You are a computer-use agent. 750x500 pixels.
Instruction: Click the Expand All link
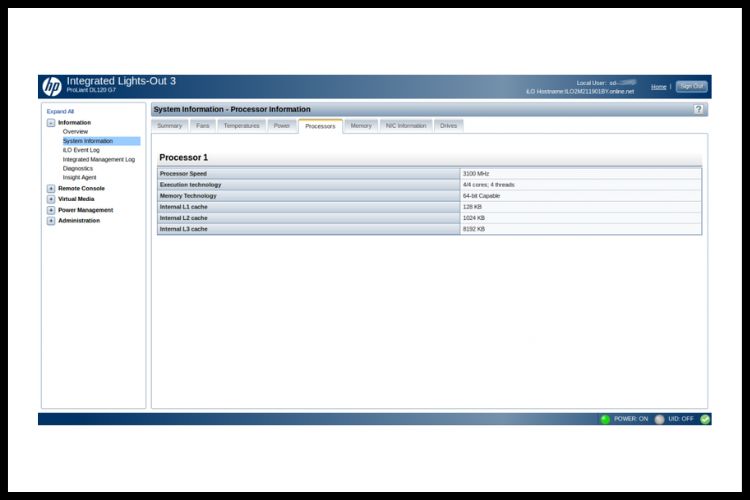tap(60, 111)
